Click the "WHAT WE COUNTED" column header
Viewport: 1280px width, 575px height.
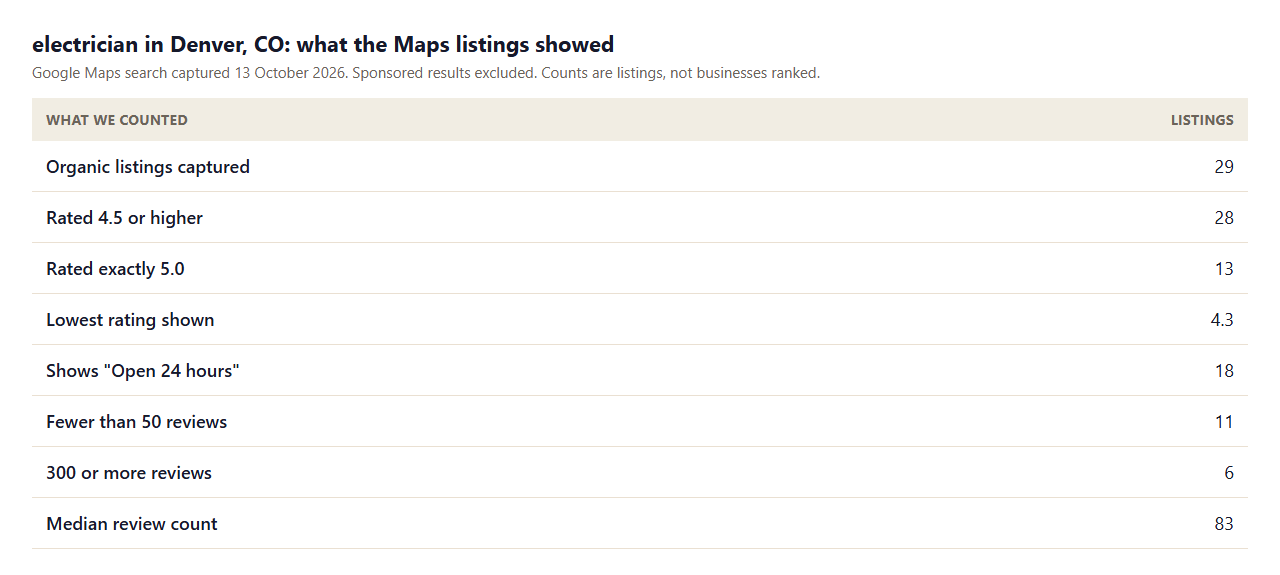117,120
